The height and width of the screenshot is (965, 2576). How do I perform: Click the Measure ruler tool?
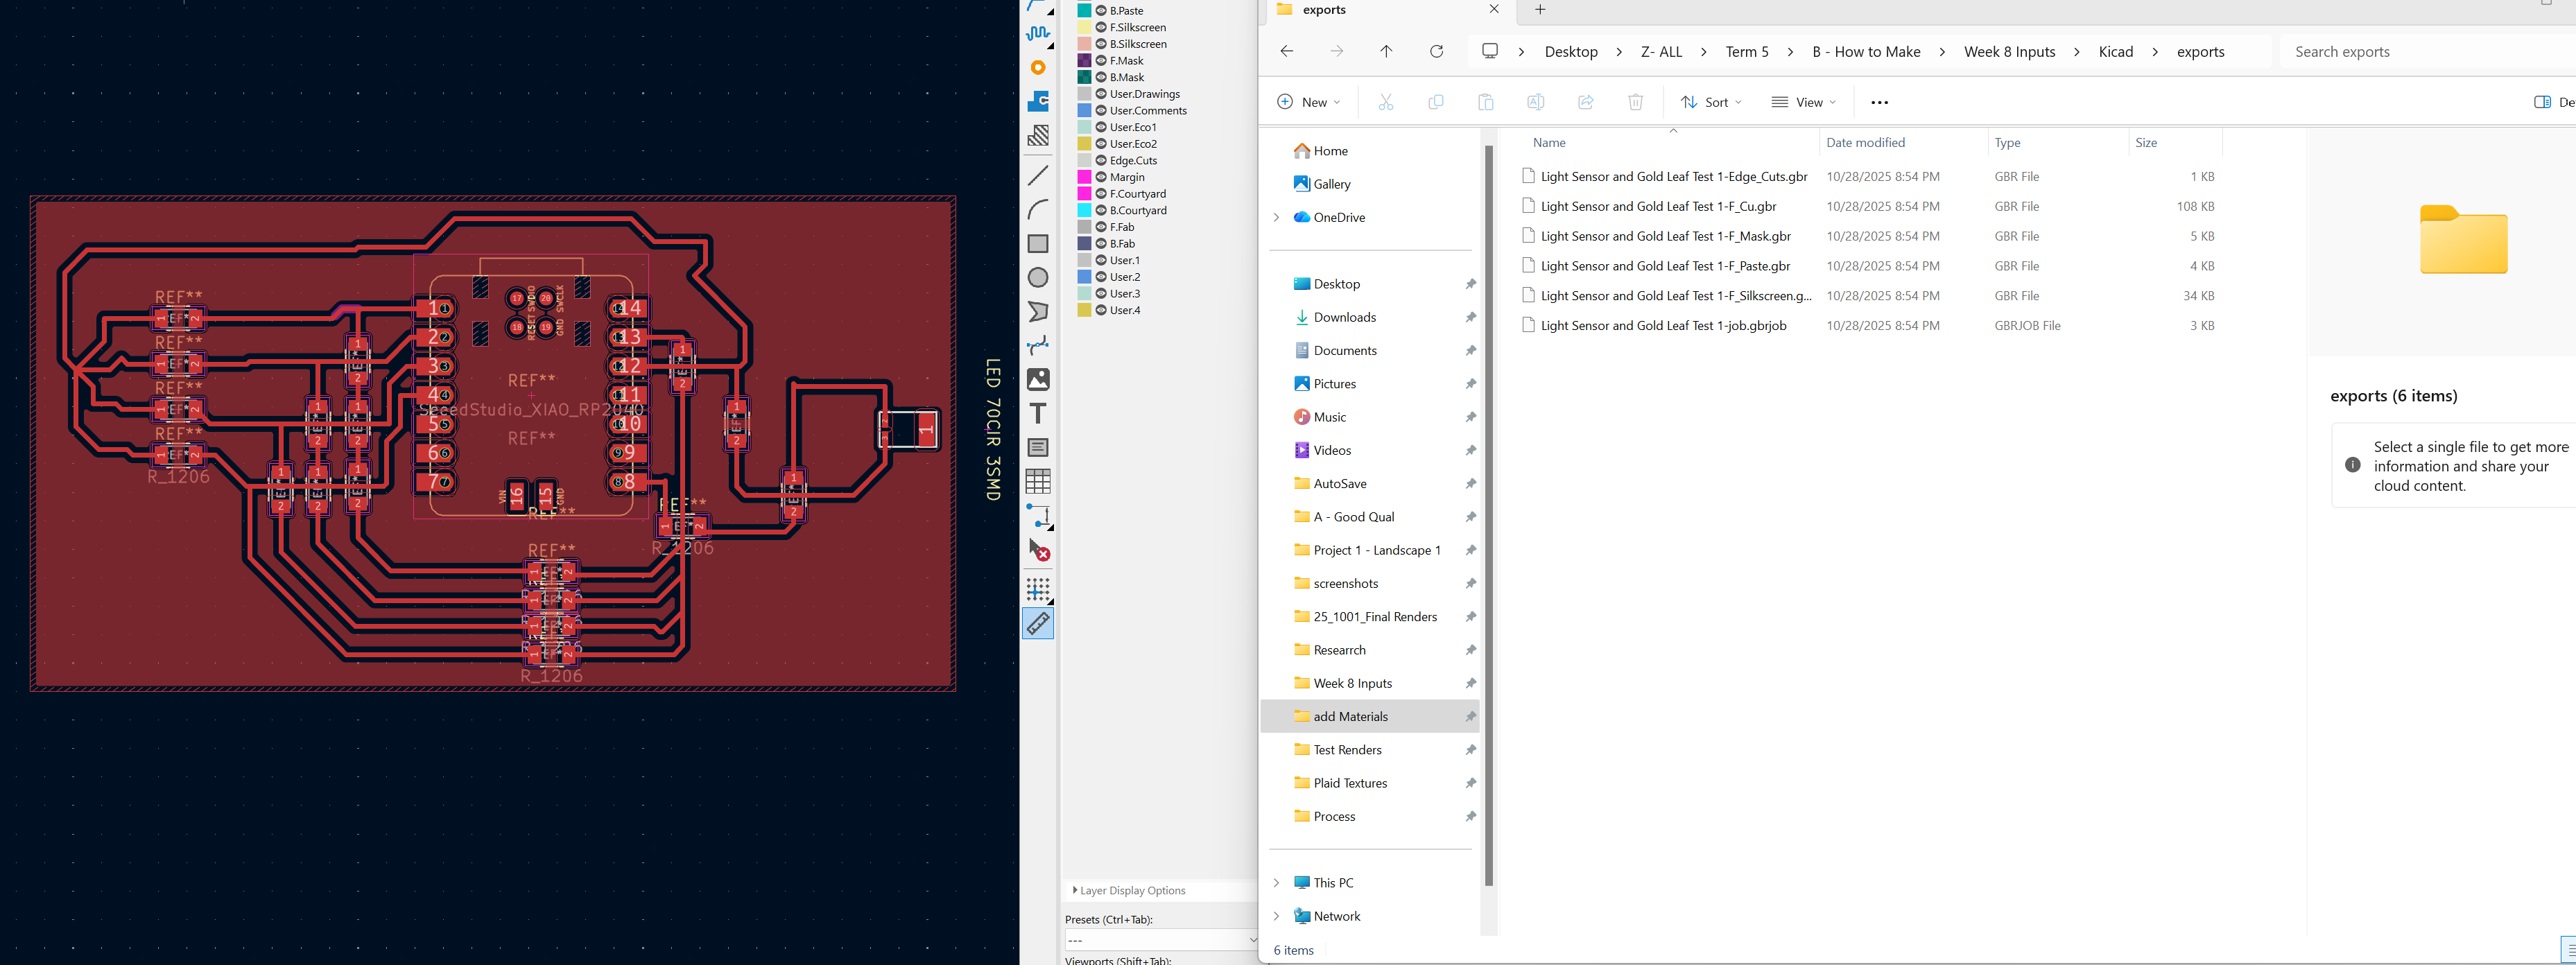point(1038,623)
